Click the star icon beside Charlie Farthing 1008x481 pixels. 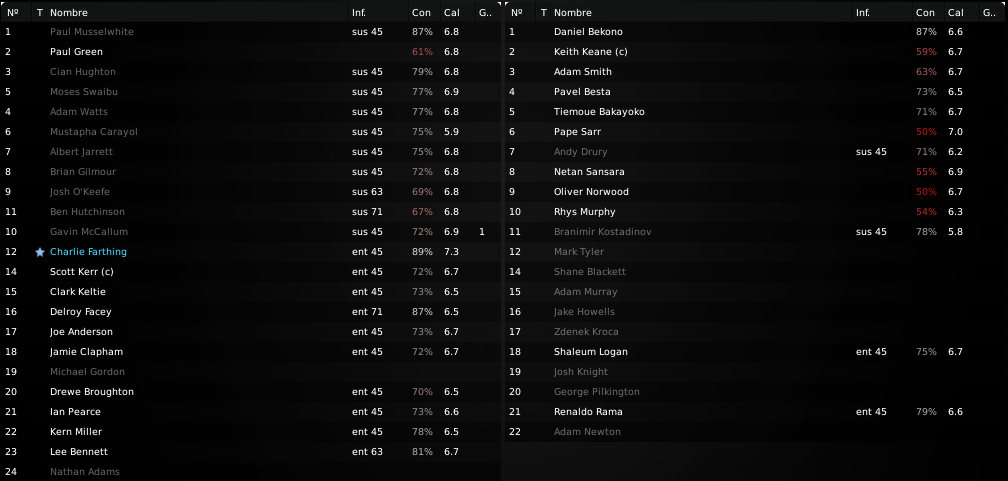pyautogui.click(x=40, y=252)
